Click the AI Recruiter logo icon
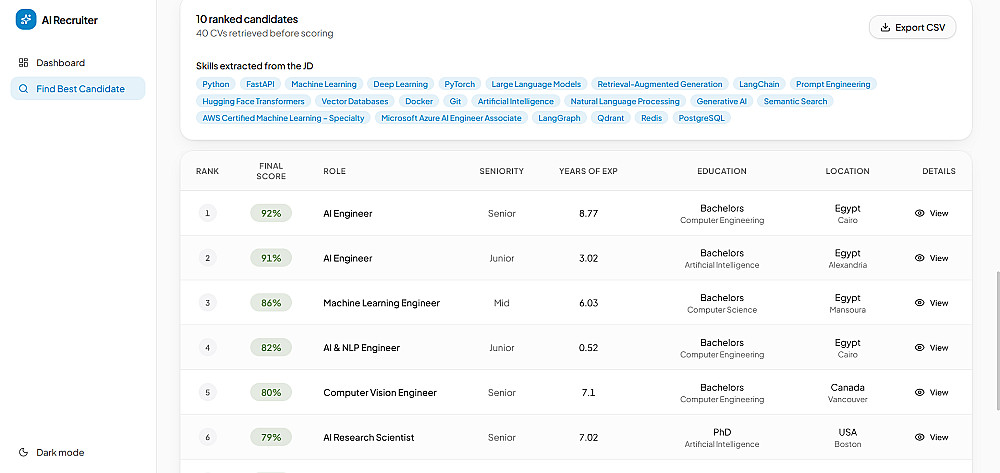 [x=26, y=20]
